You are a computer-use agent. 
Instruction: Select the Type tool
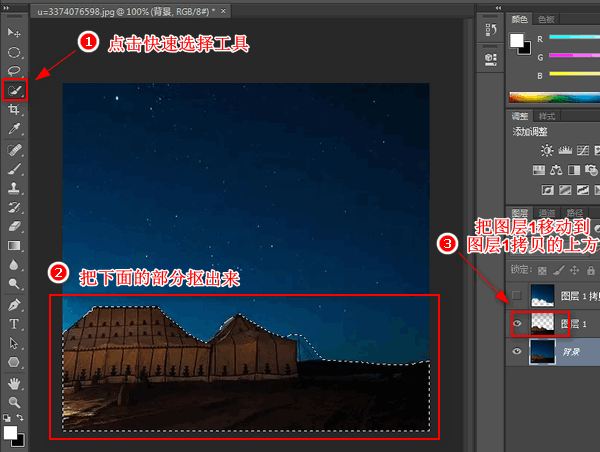[14, 324]
